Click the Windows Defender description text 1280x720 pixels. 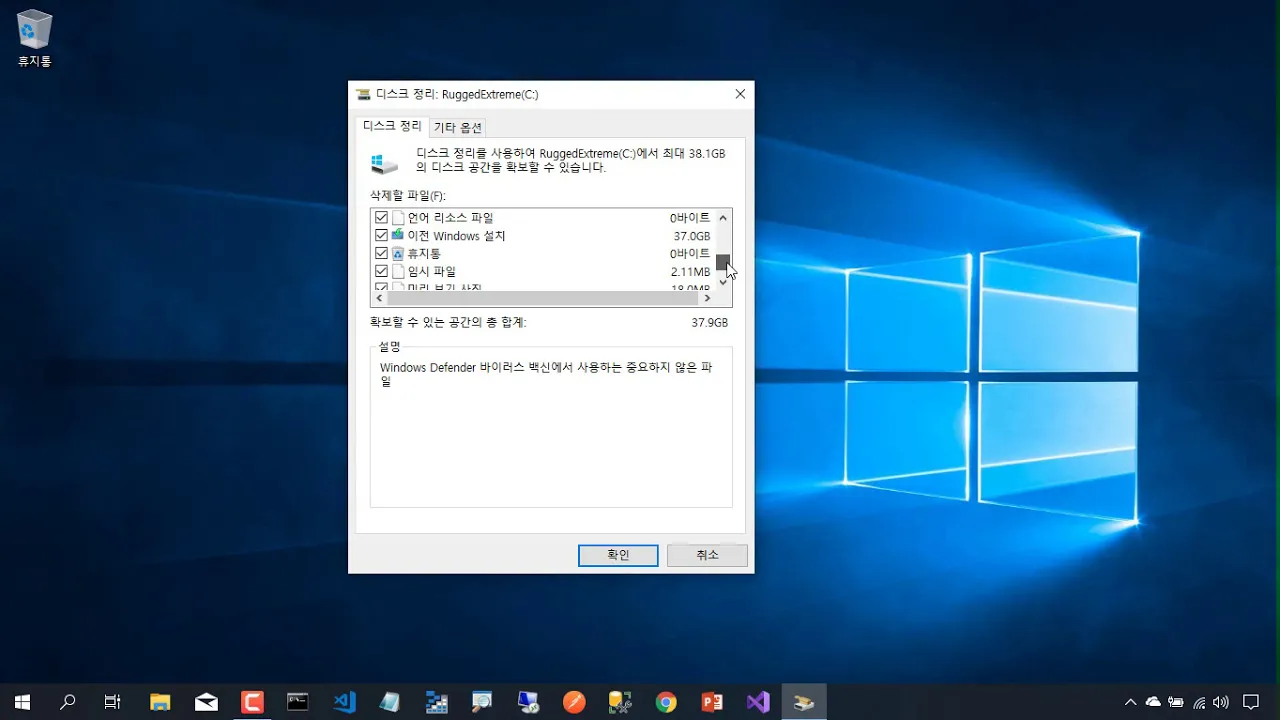click(546, 374)
